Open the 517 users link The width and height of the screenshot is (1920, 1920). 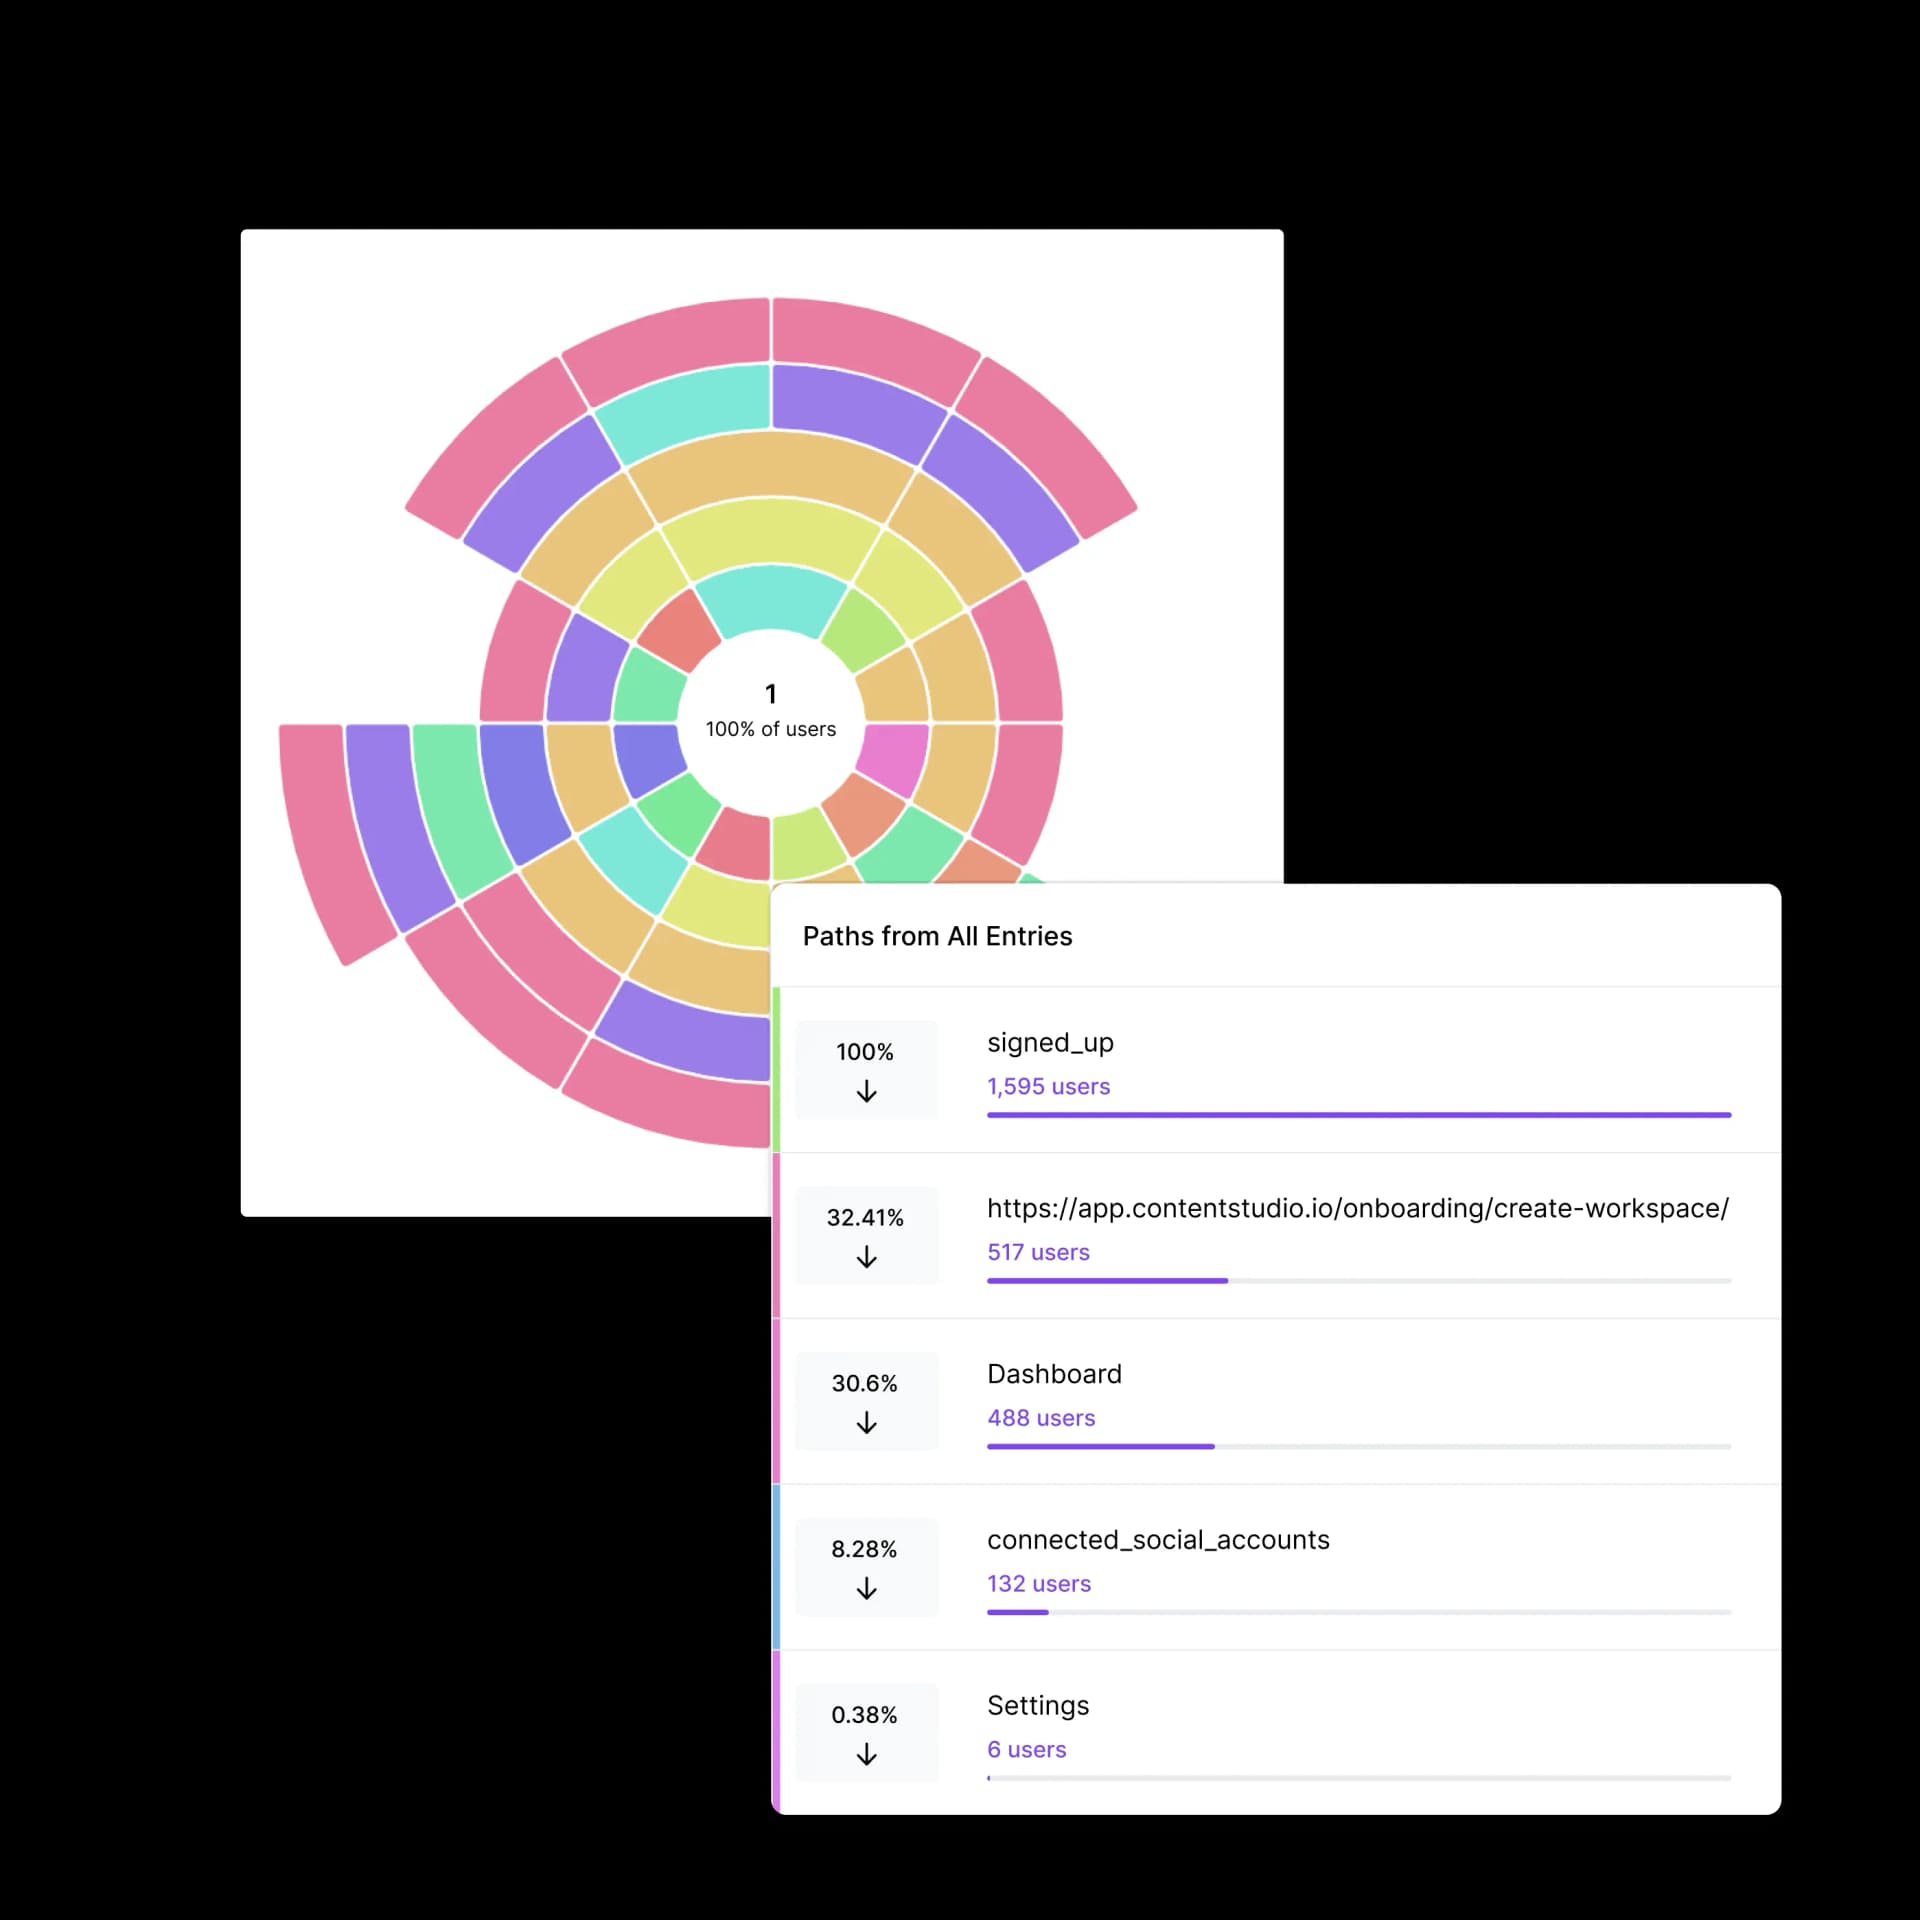click(1038, 1252)
